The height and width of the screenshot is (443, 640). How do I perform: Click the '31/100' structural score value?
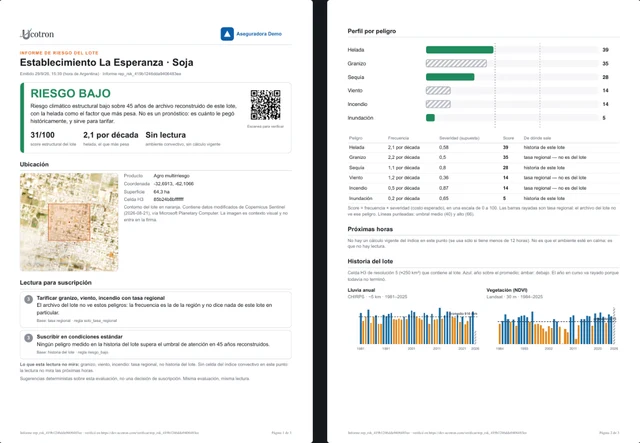point(42,135)
